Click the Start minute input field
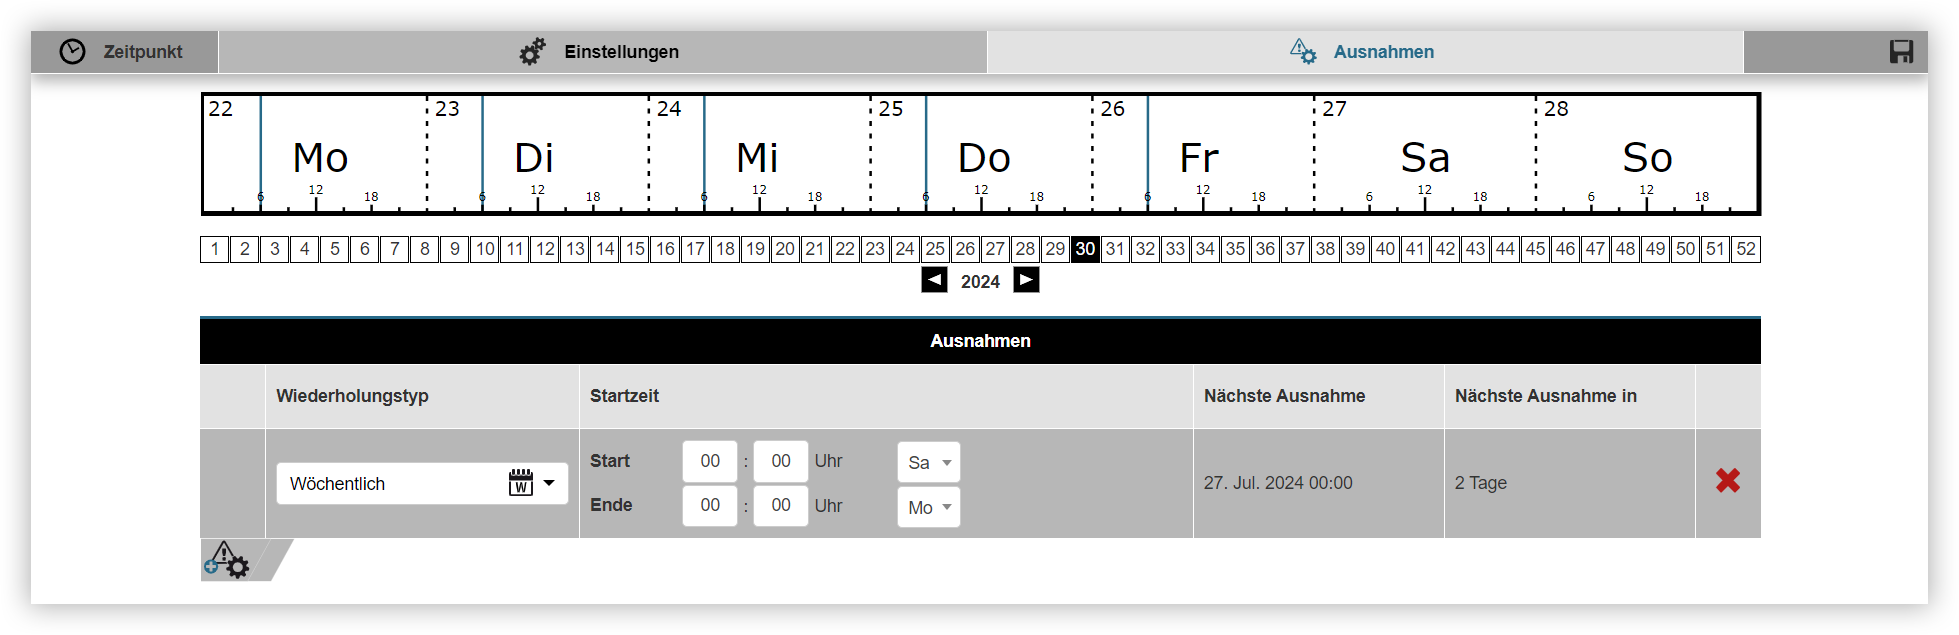The height and width of the screenshot is (635, 1959). 780,461
